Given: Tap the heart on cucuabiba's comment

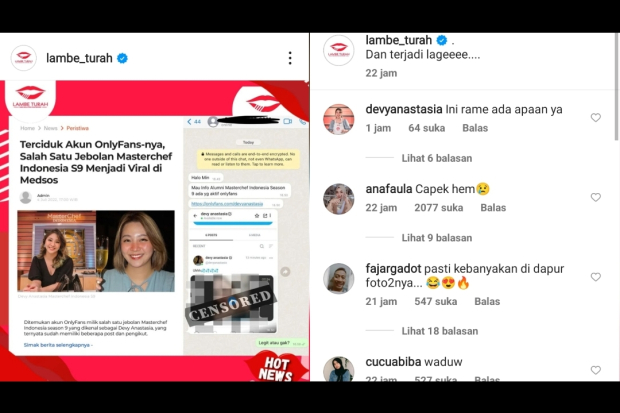Looking at the screenshot, I should (595, 370).
